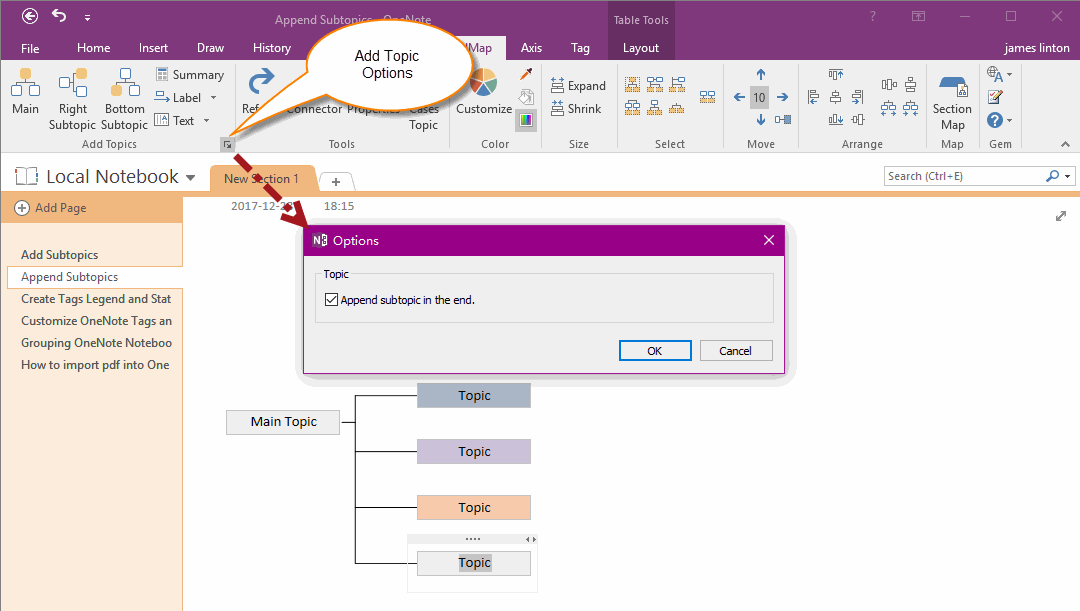The width and height of the screenshot is (1080, 611).
Task: Switch to the History tab
Action: coord(271,48)
